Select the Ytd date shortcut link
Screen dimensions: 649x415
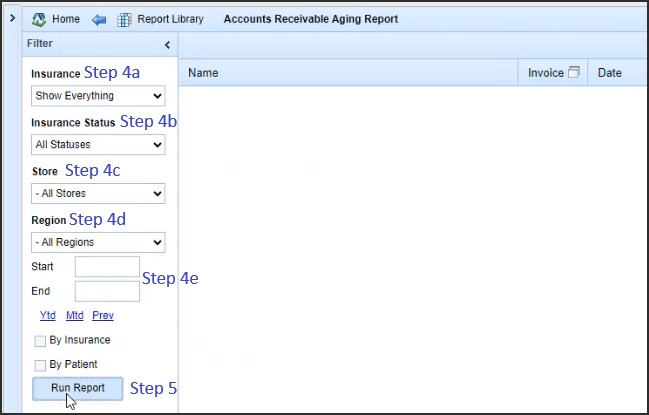[48, 315]
